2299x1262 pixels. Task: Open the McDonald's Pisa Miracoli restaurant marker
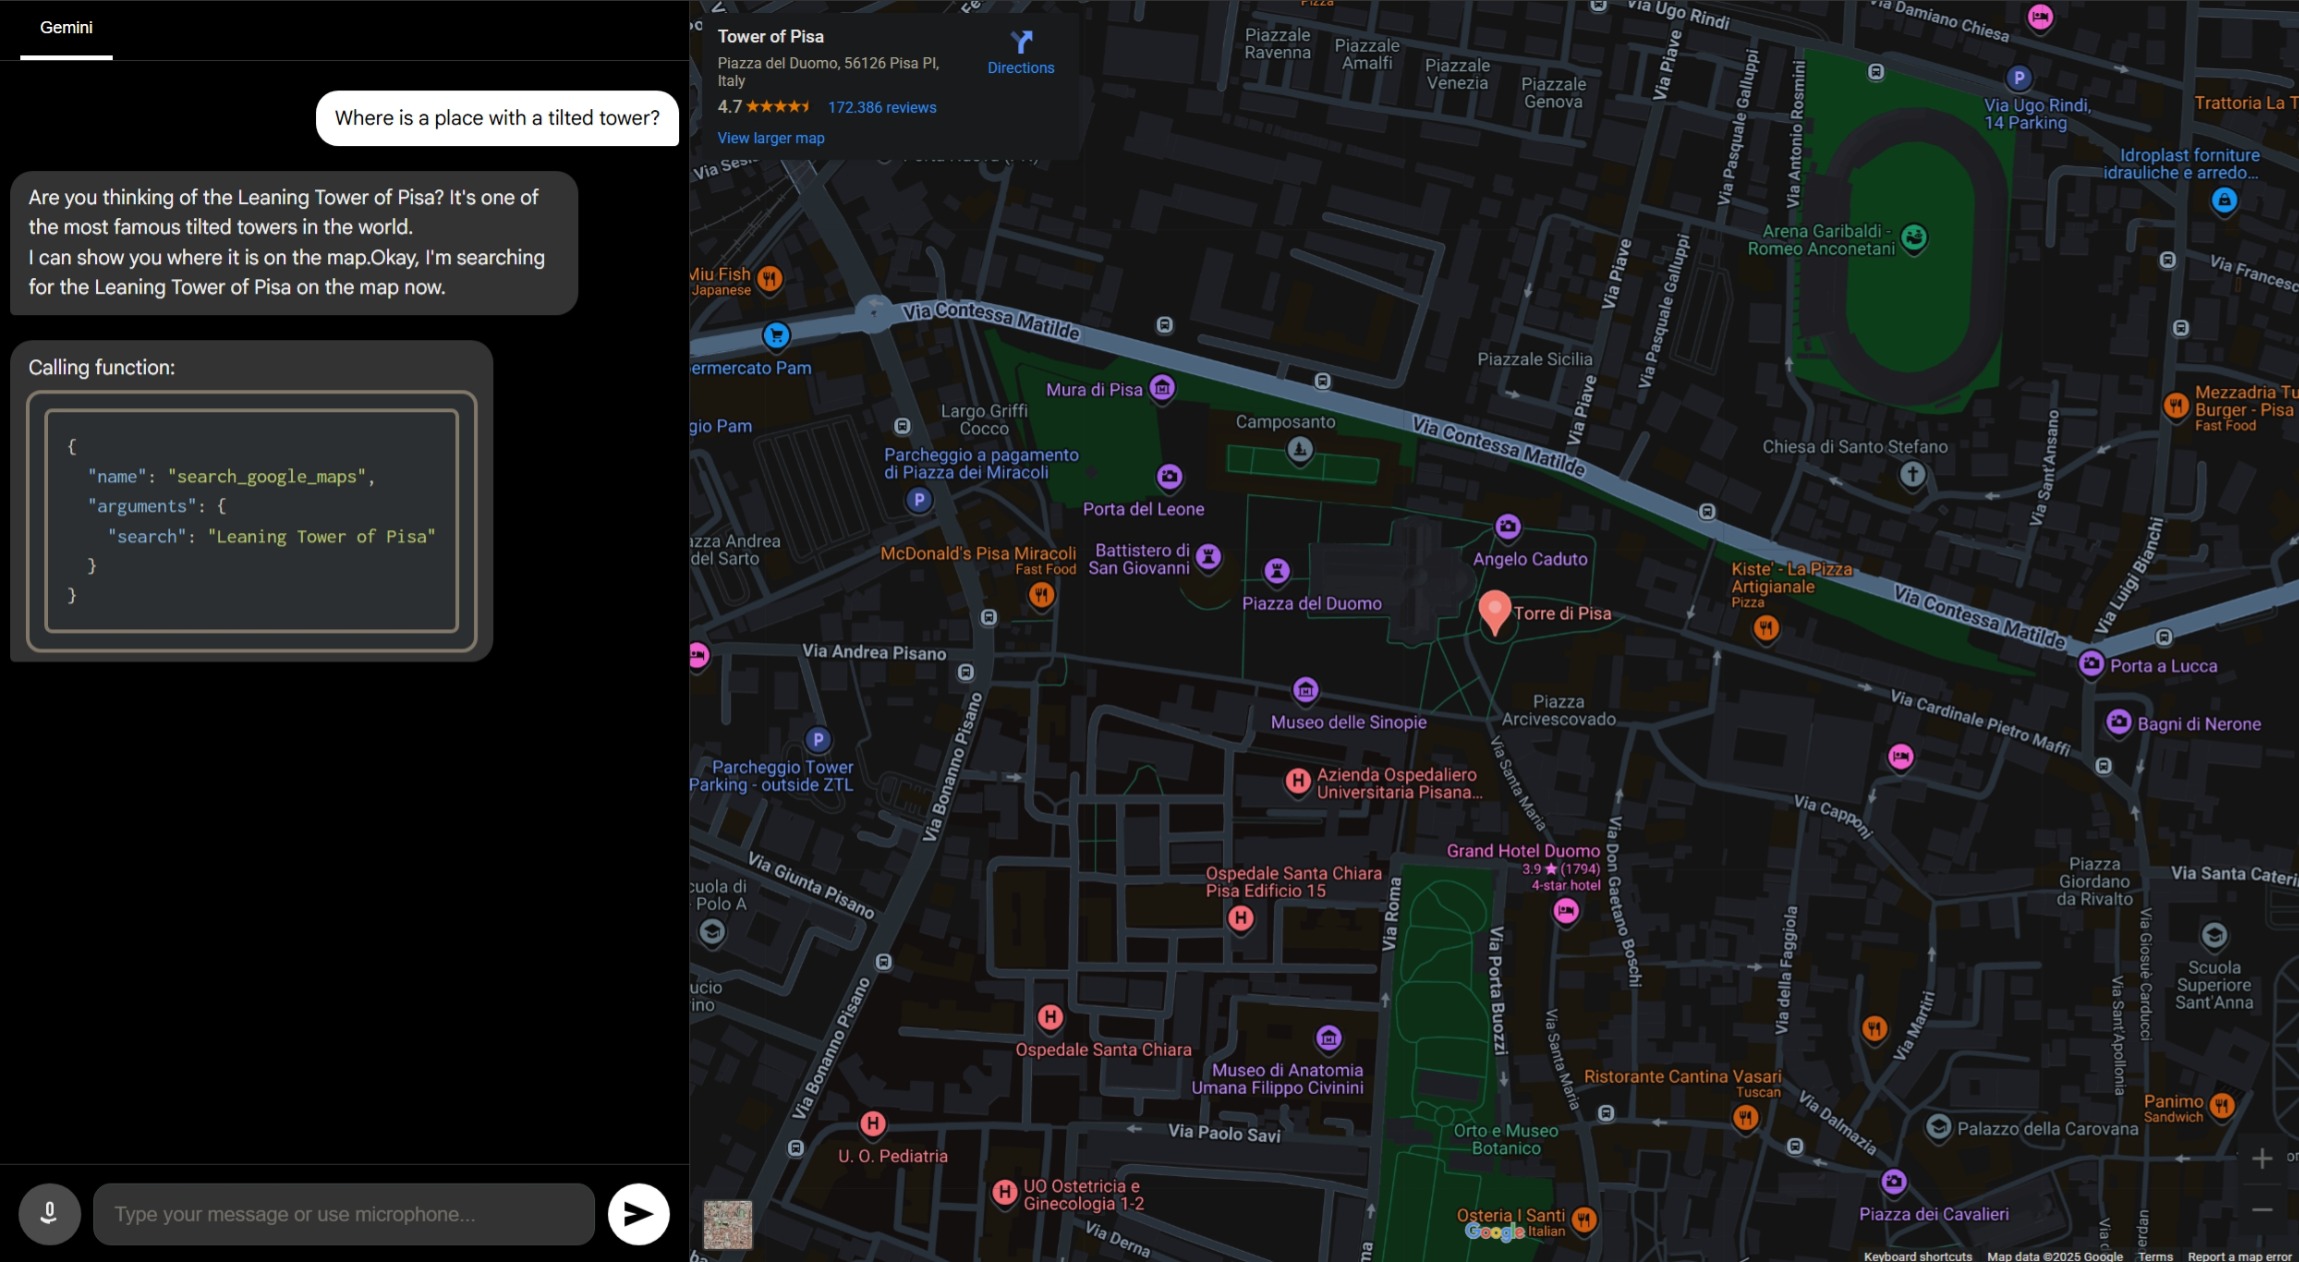[x=1041, y=596]
